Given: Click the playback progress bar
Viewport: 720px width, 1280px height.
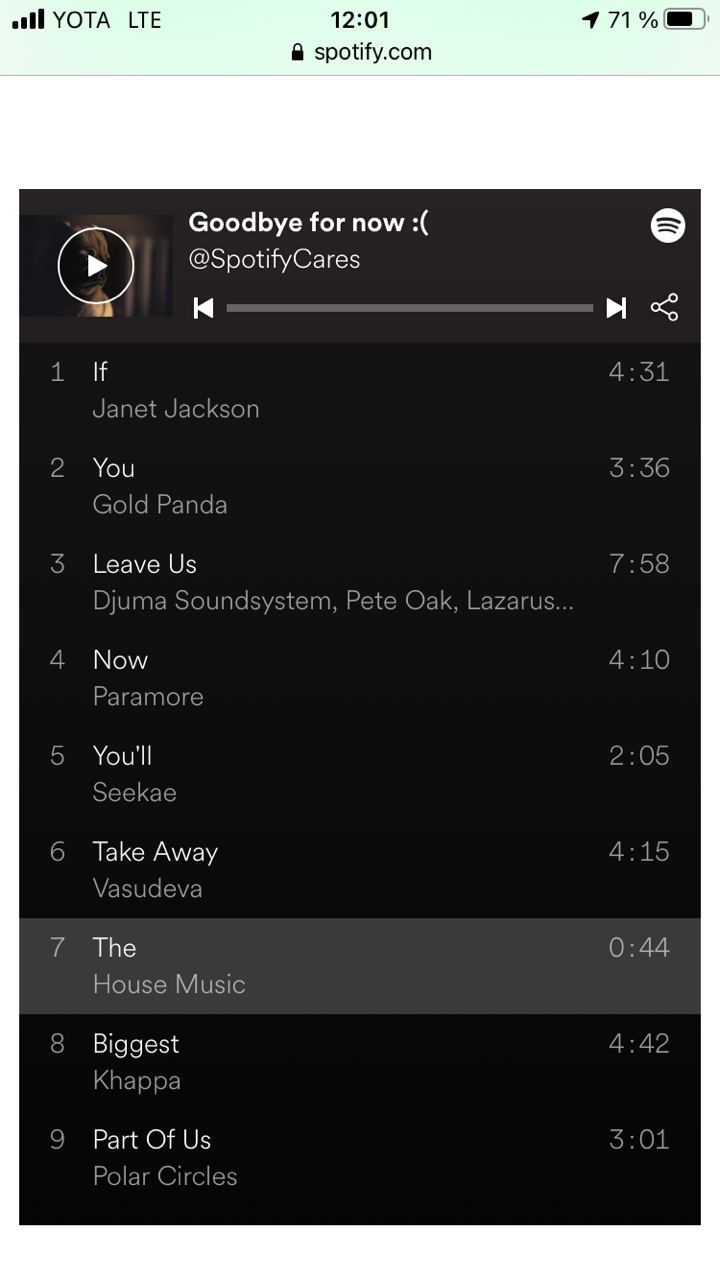Looking at the screenshot, I should (x=410, y=308).
